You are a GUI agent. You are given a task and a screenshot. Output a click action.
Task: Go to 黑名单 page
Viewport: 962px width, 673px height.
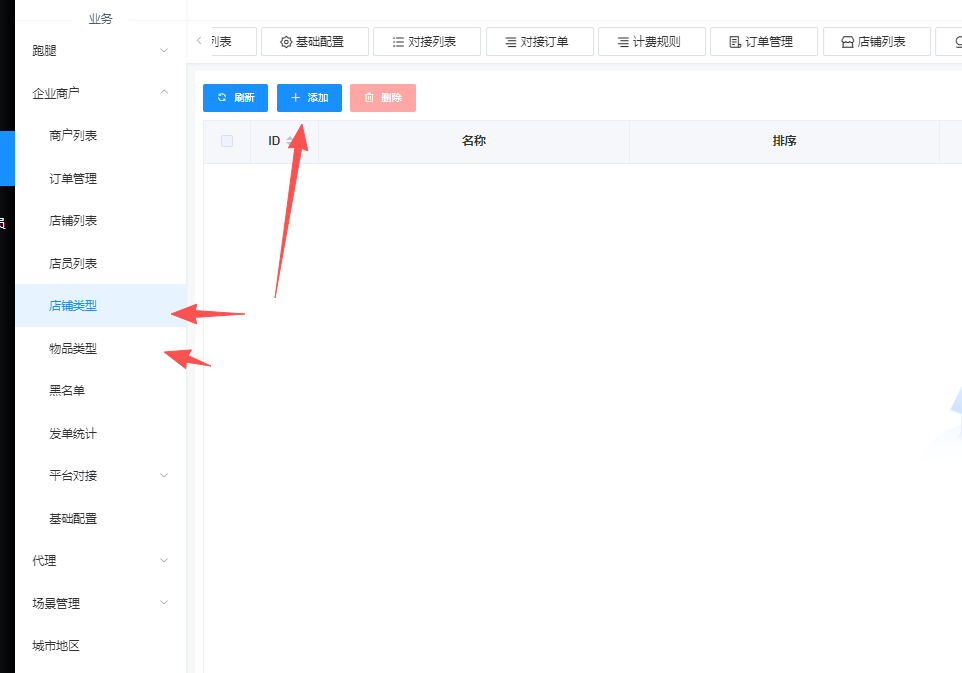click(67, 391)
